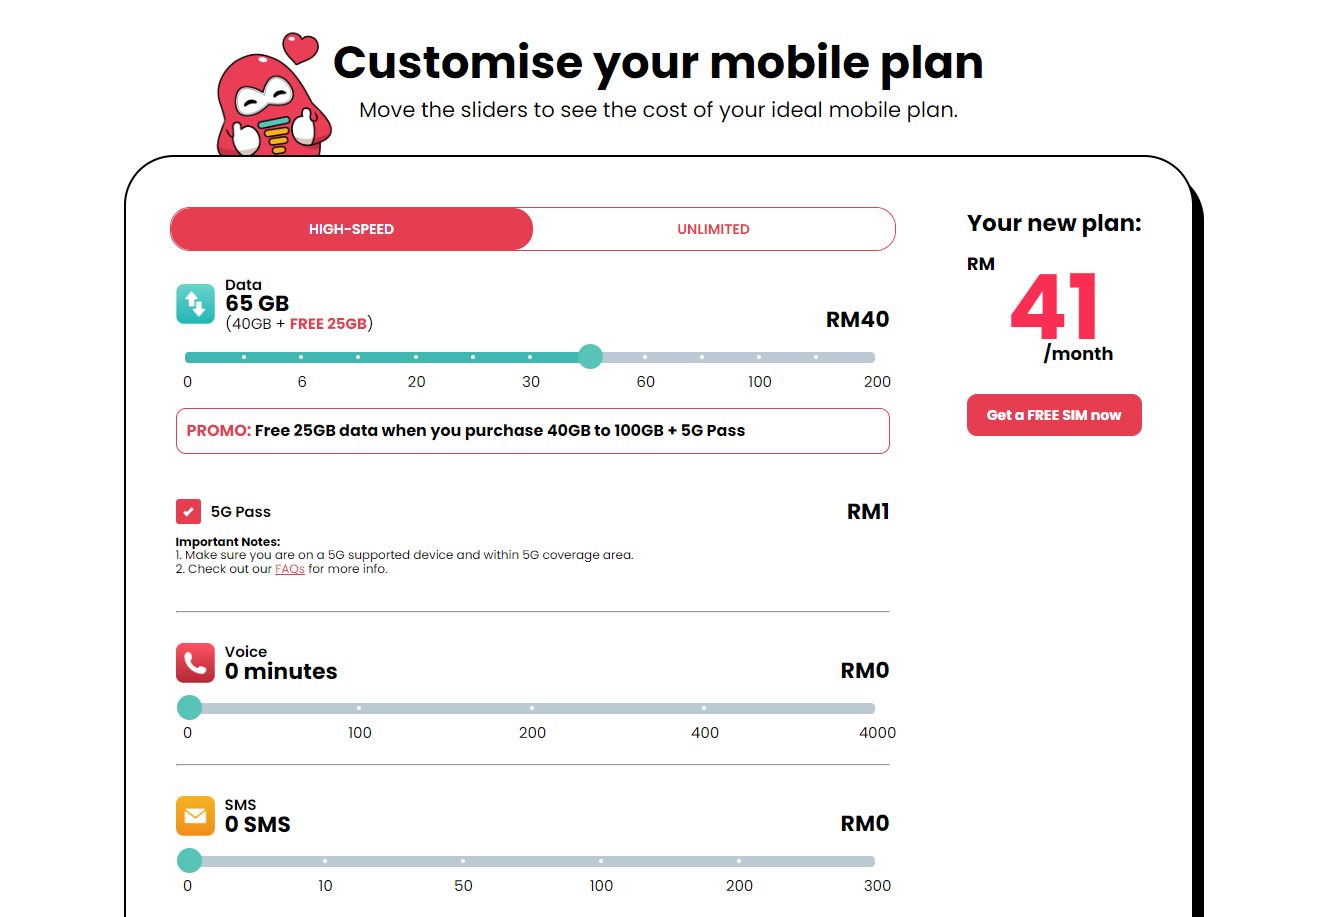1327x917 pixels.
Task: Click the red Voice phone icon
Action: [195, 662]
